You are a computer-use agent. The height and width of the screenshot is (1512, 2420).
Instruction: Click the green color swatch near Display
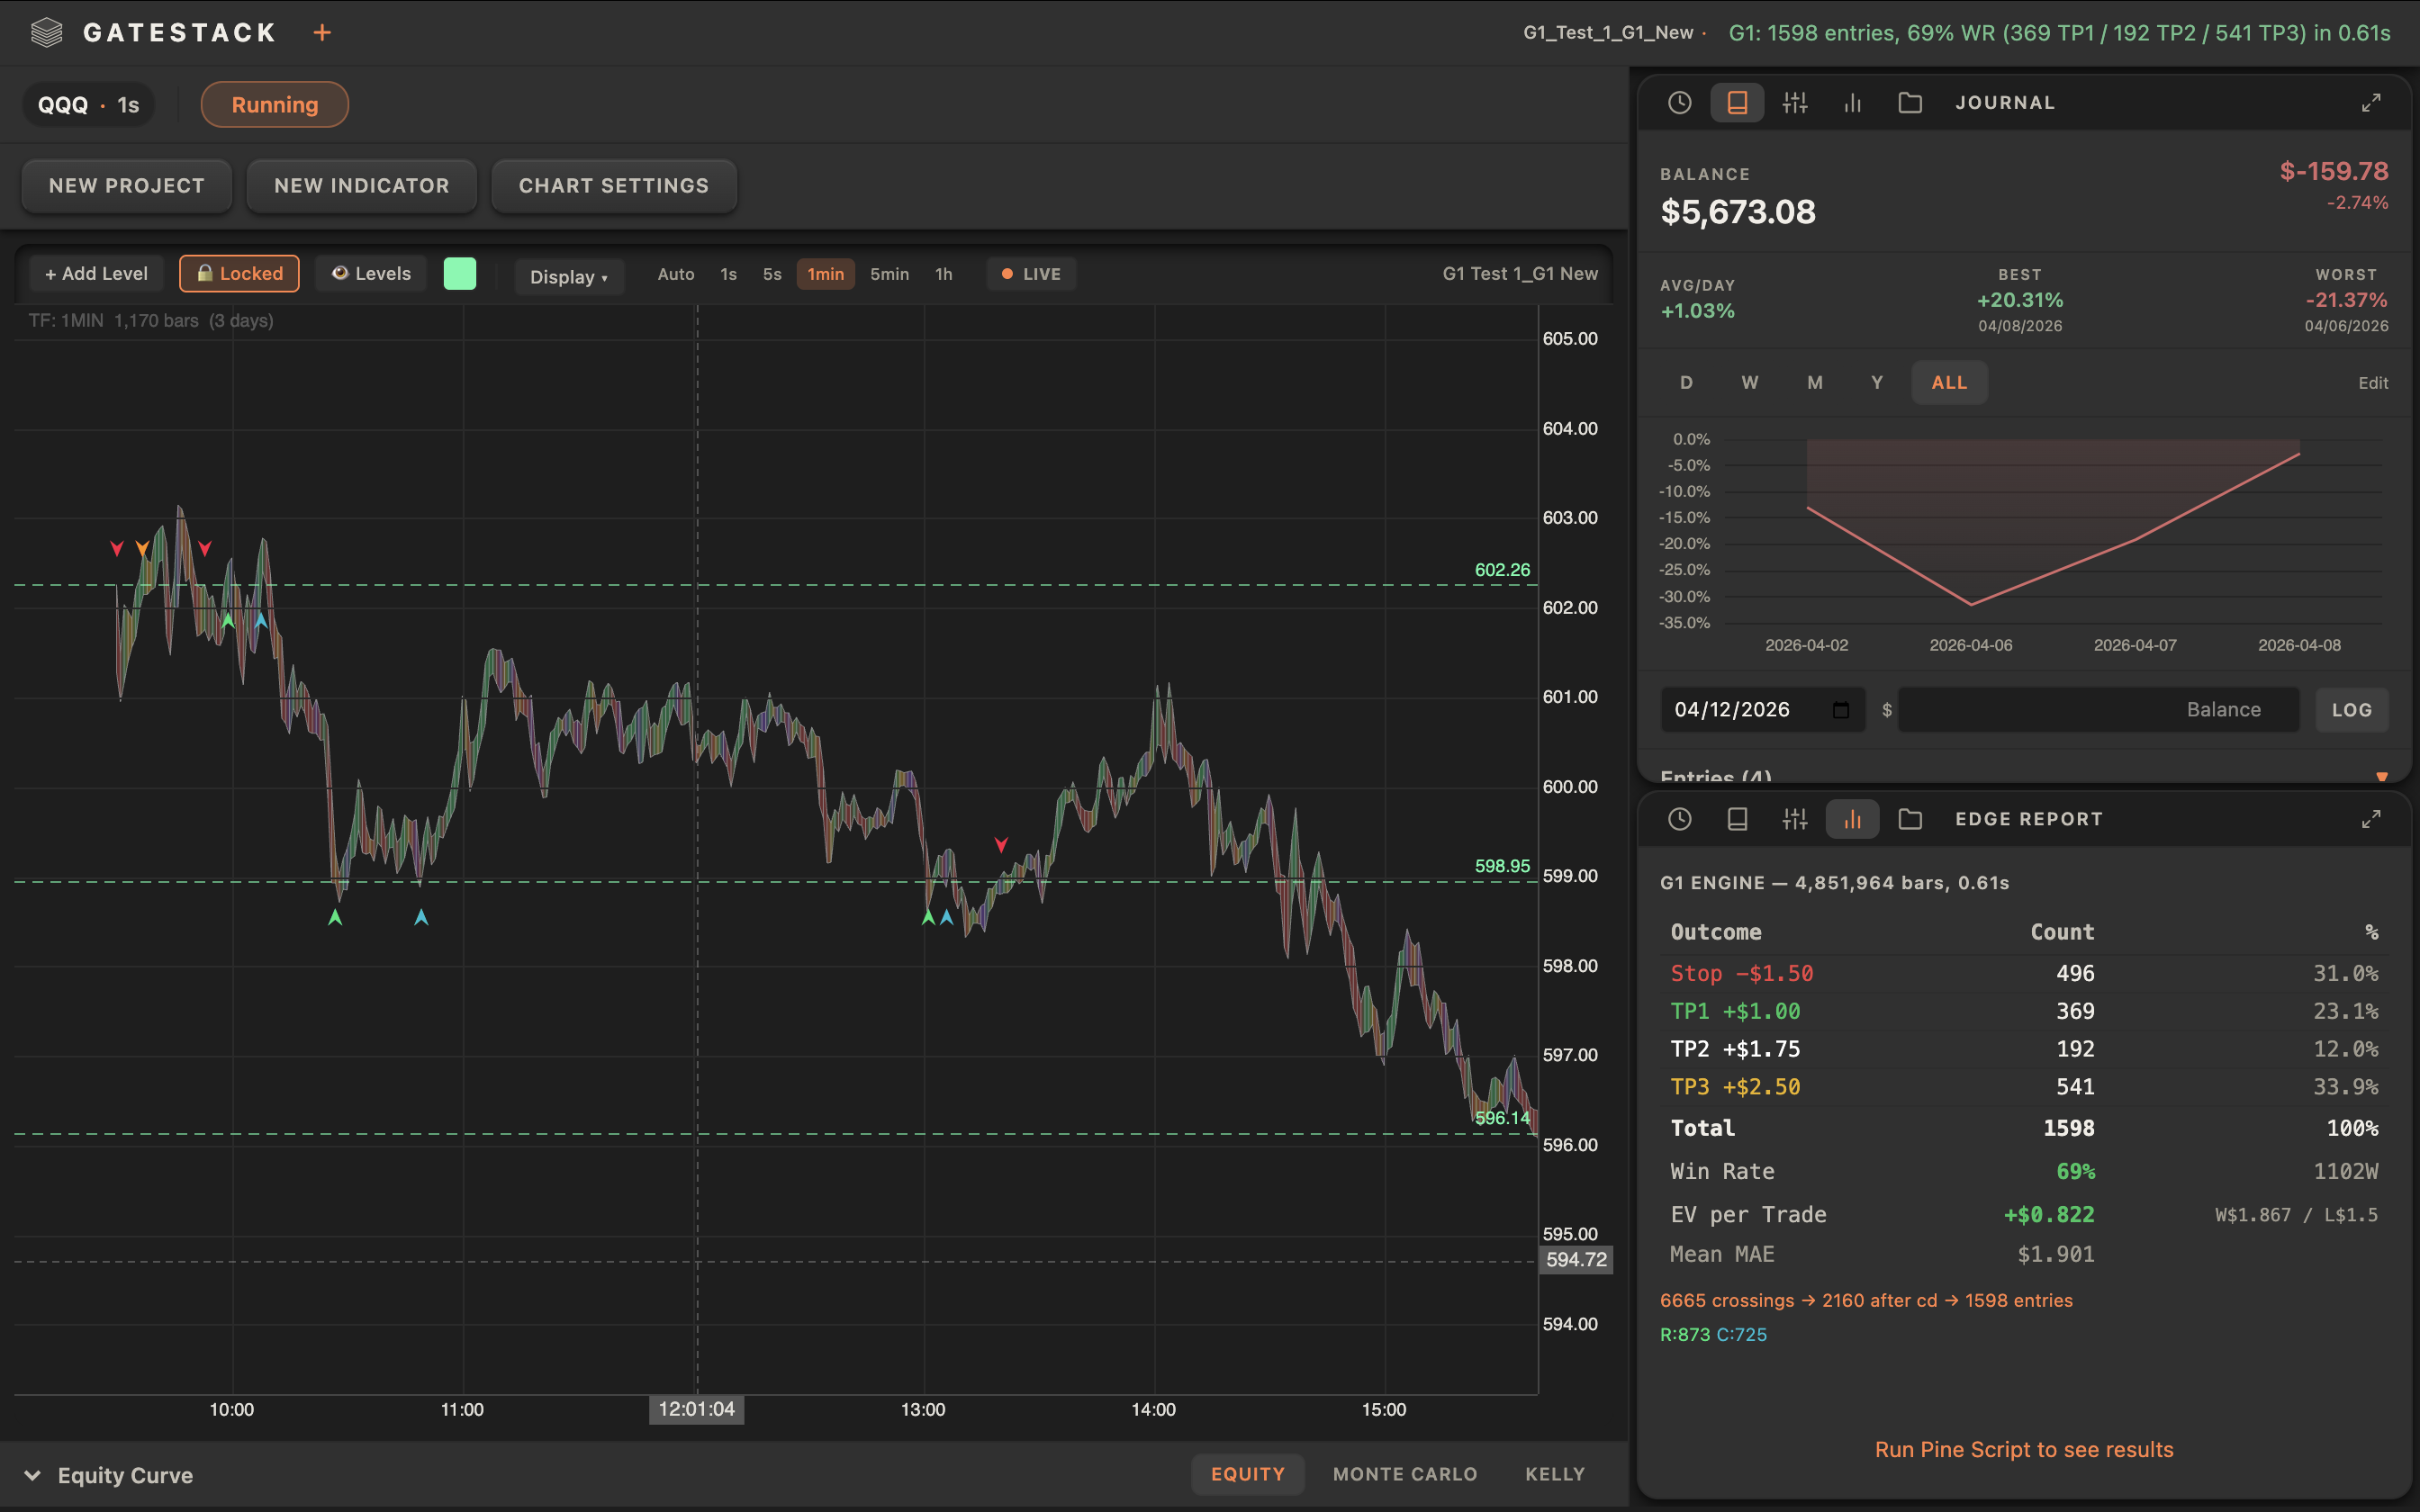460,273
